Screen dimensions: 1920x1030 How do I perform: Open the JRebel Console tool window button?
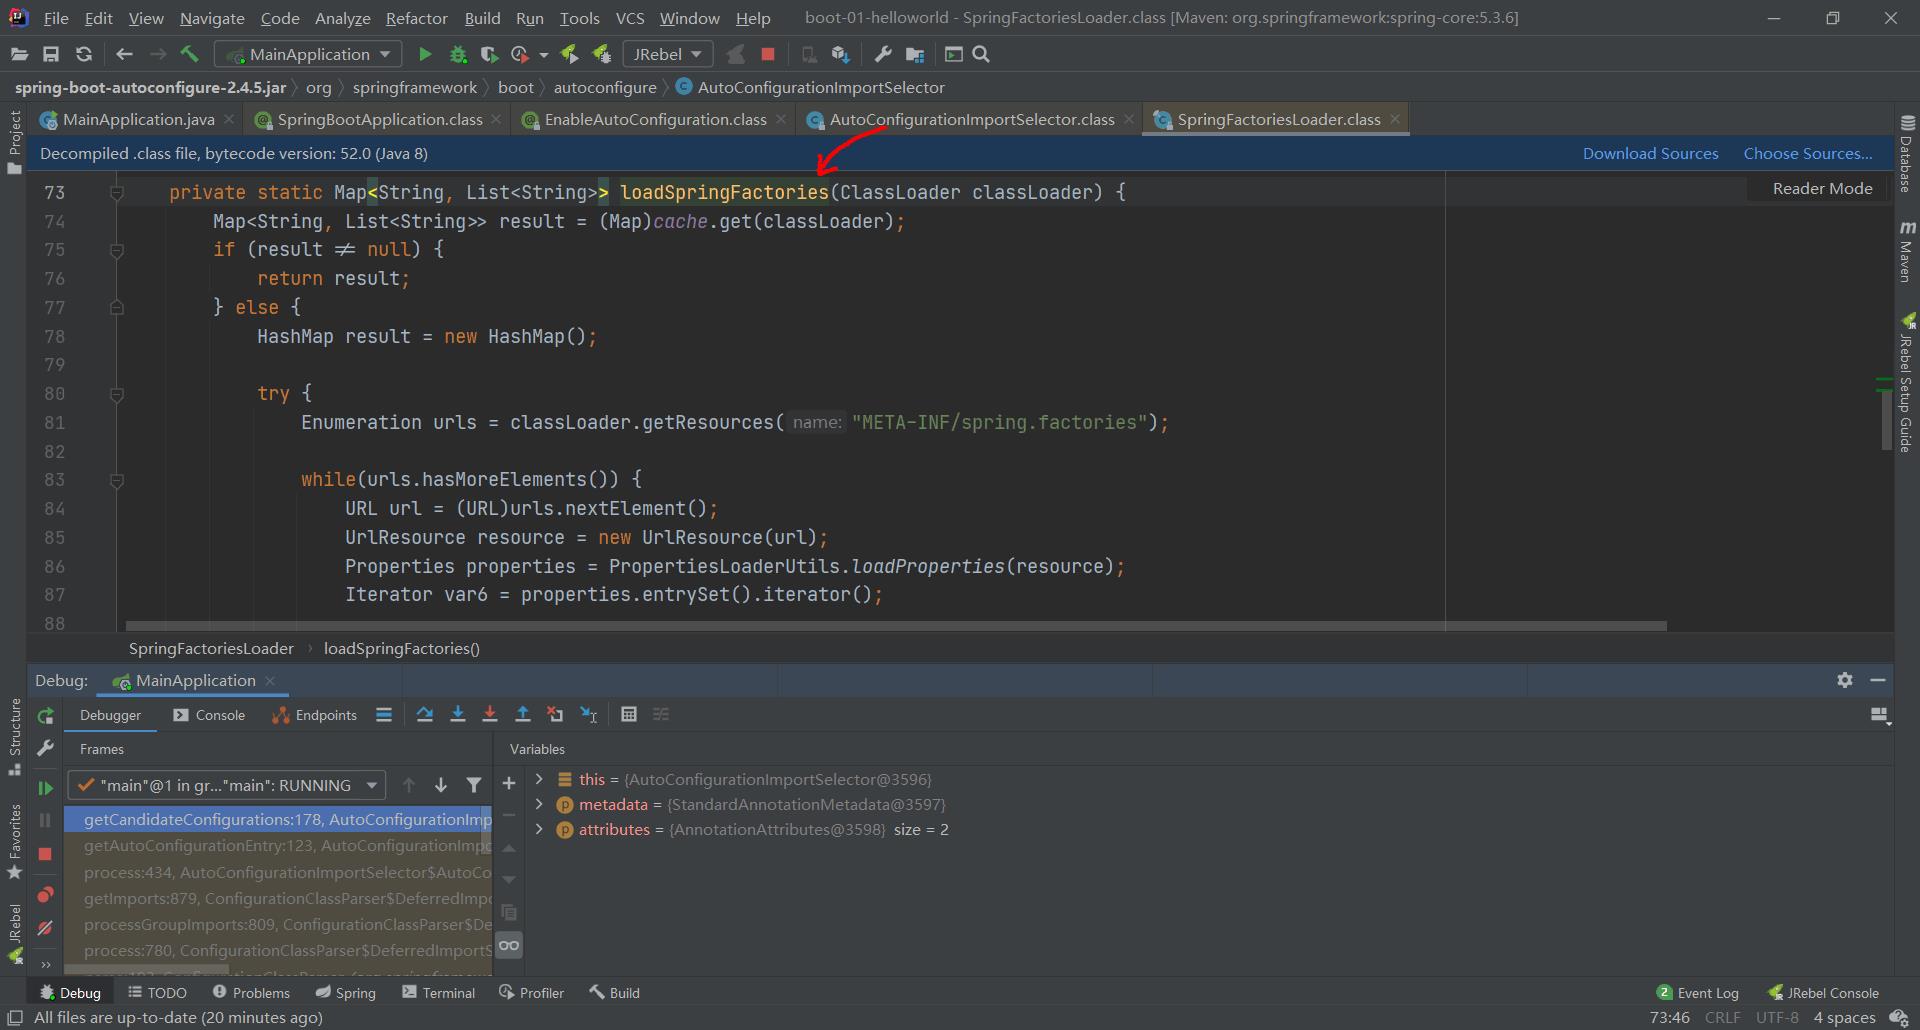point(1823,993)
